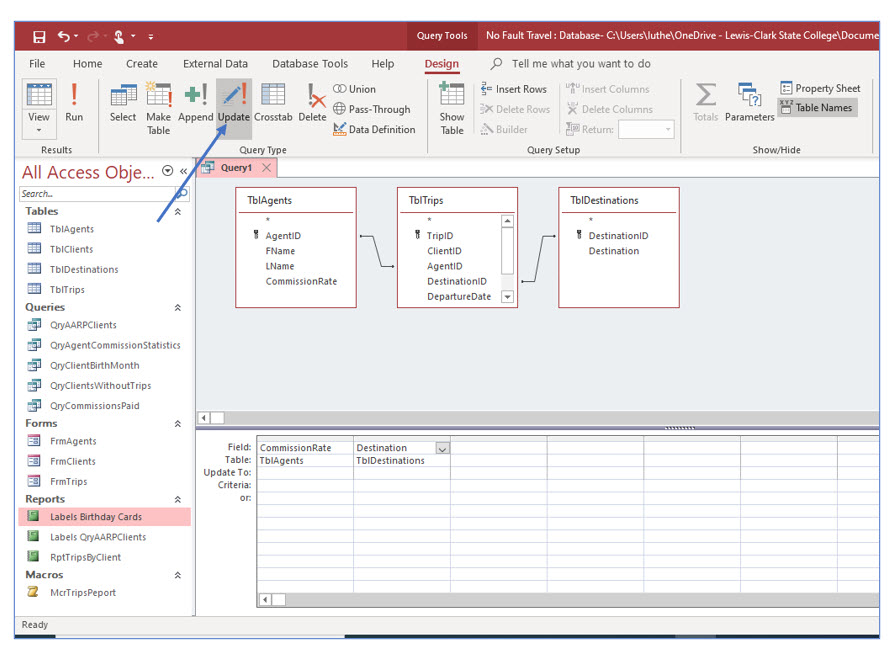Toggle the Property Sheet pane
Screen dimensions: 896x650
click(820, 88)
